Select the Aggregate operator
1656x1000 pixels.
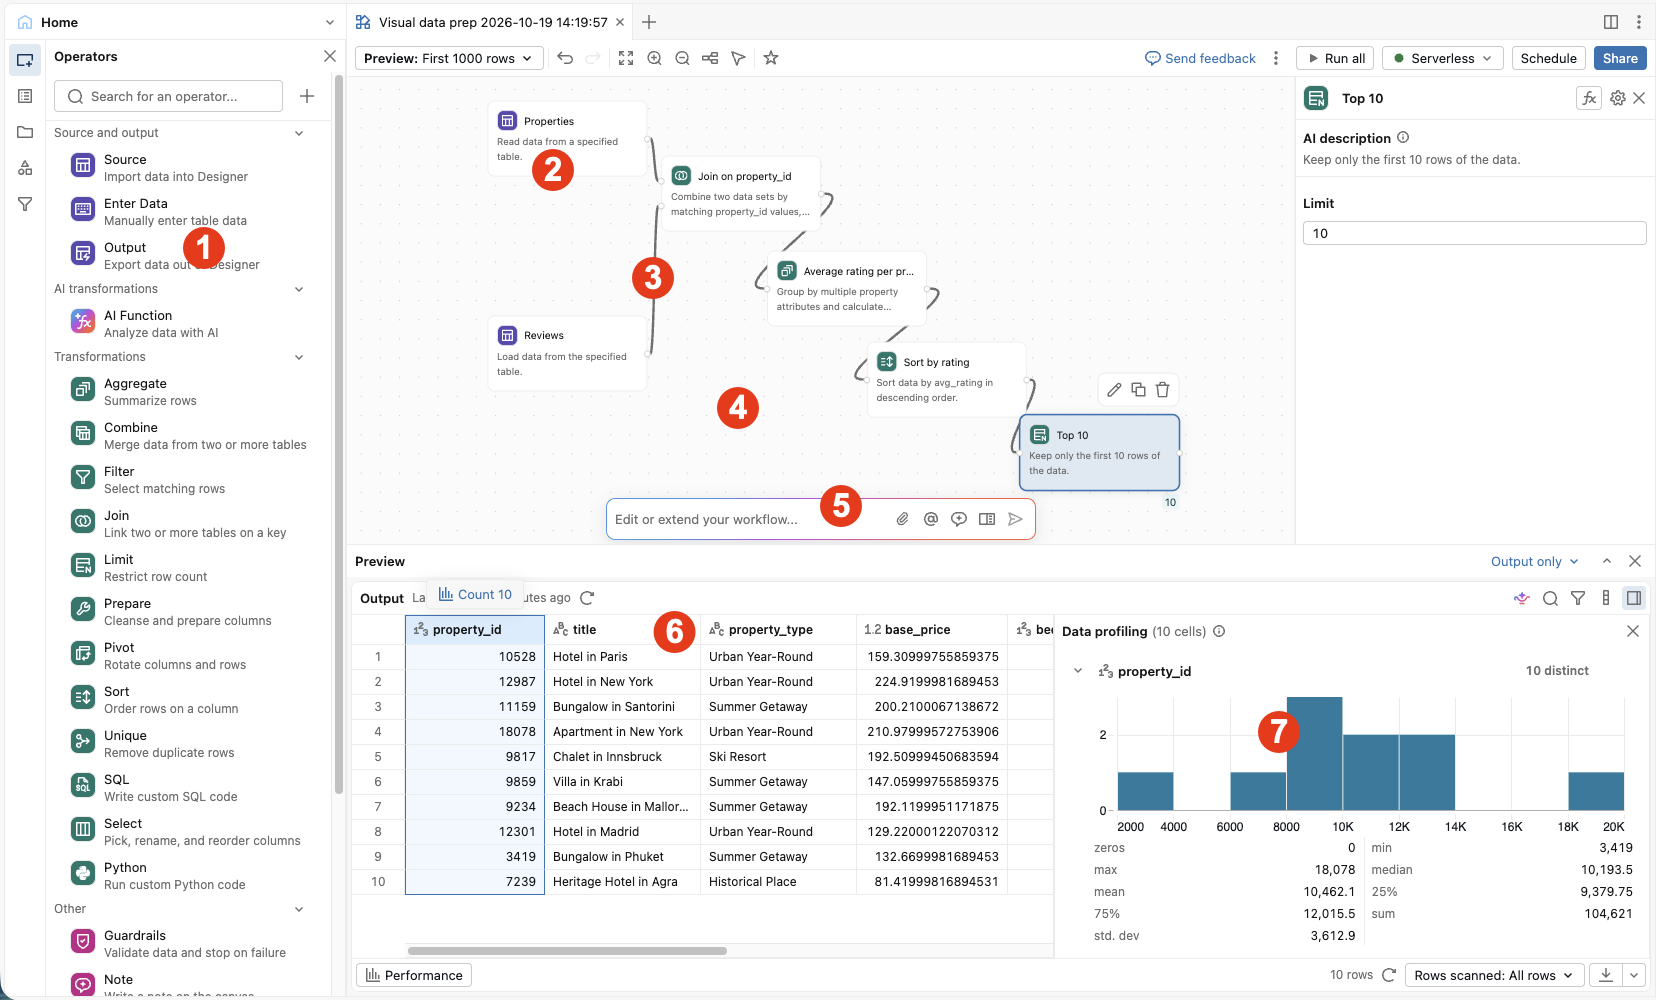point(188,391)
